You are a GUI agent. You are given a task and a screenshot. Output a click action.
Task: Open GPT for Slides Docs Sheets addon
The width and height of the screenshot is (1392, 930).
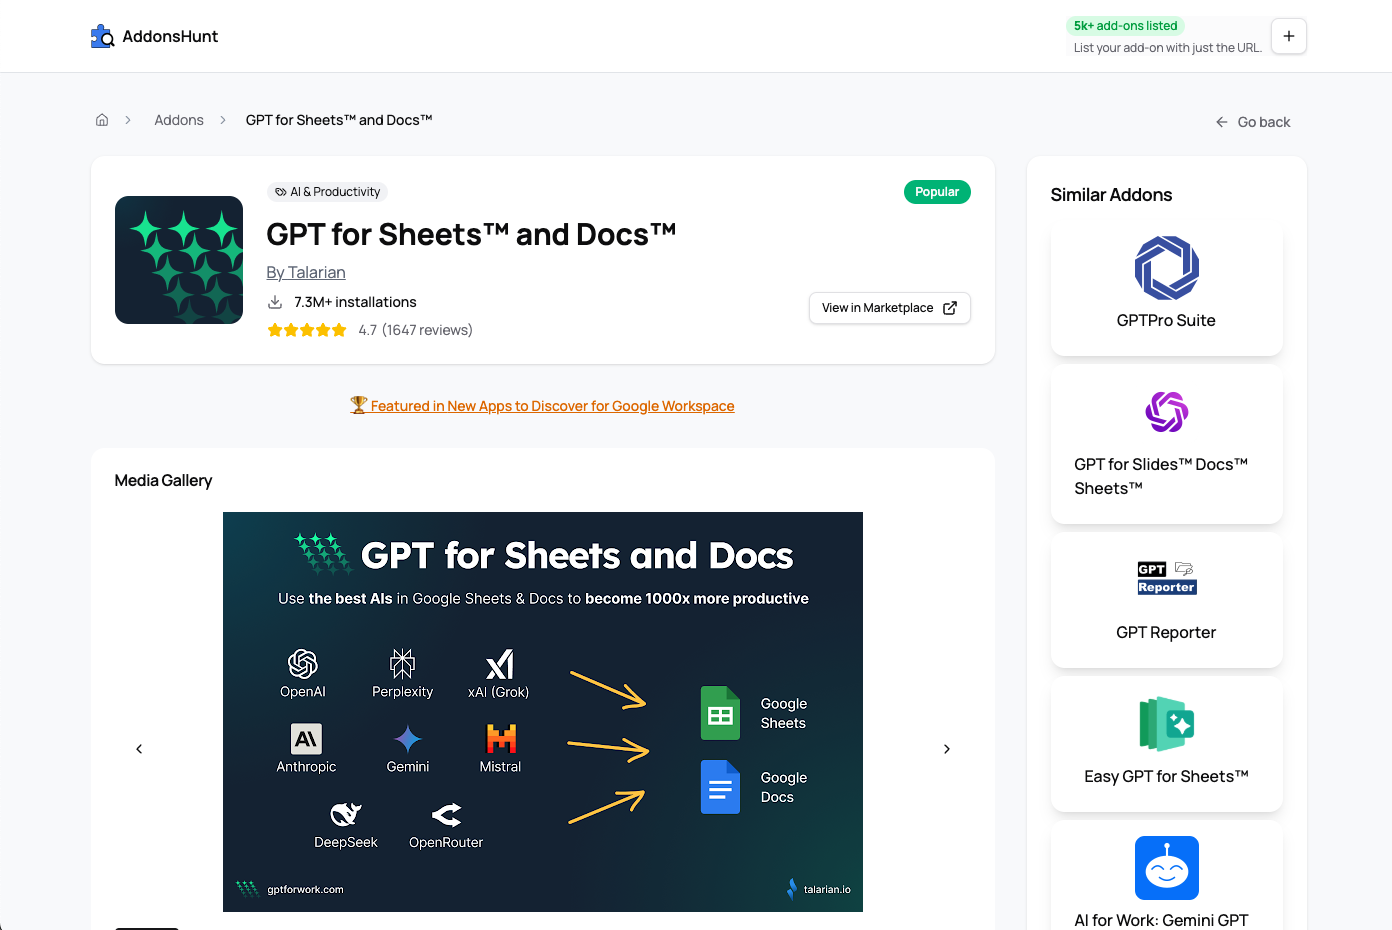pos(1166,444)
